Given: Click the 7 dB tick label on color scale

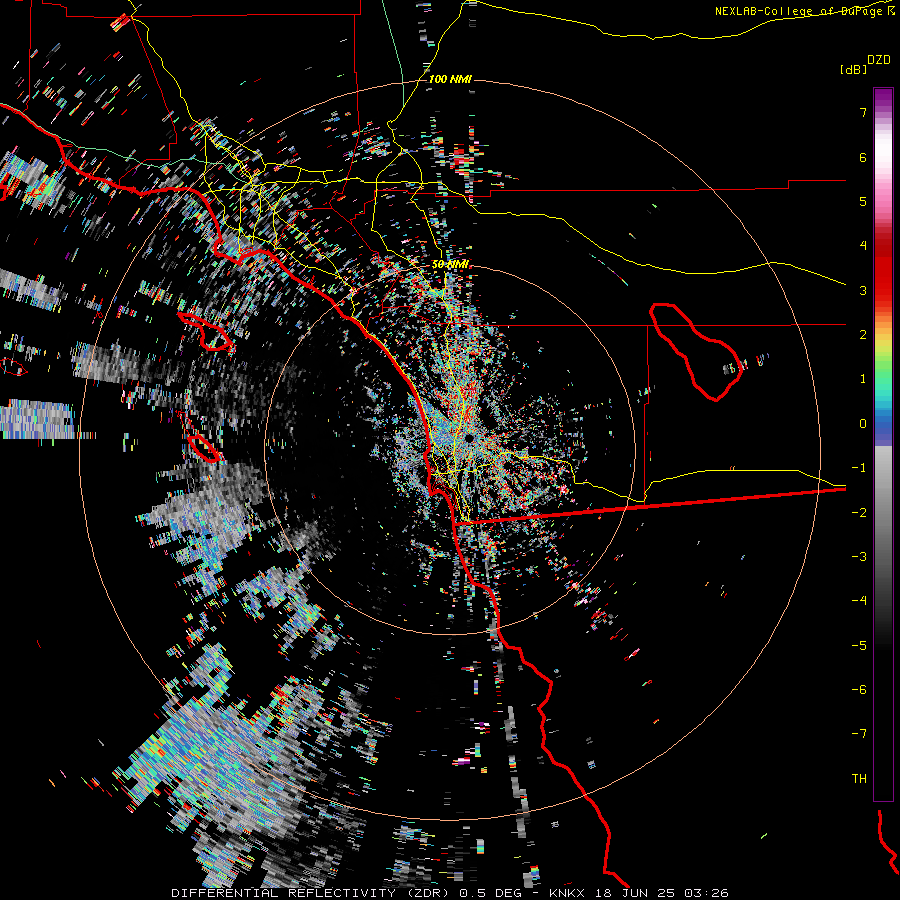Looking at the screenshot, I should [863, 113].
